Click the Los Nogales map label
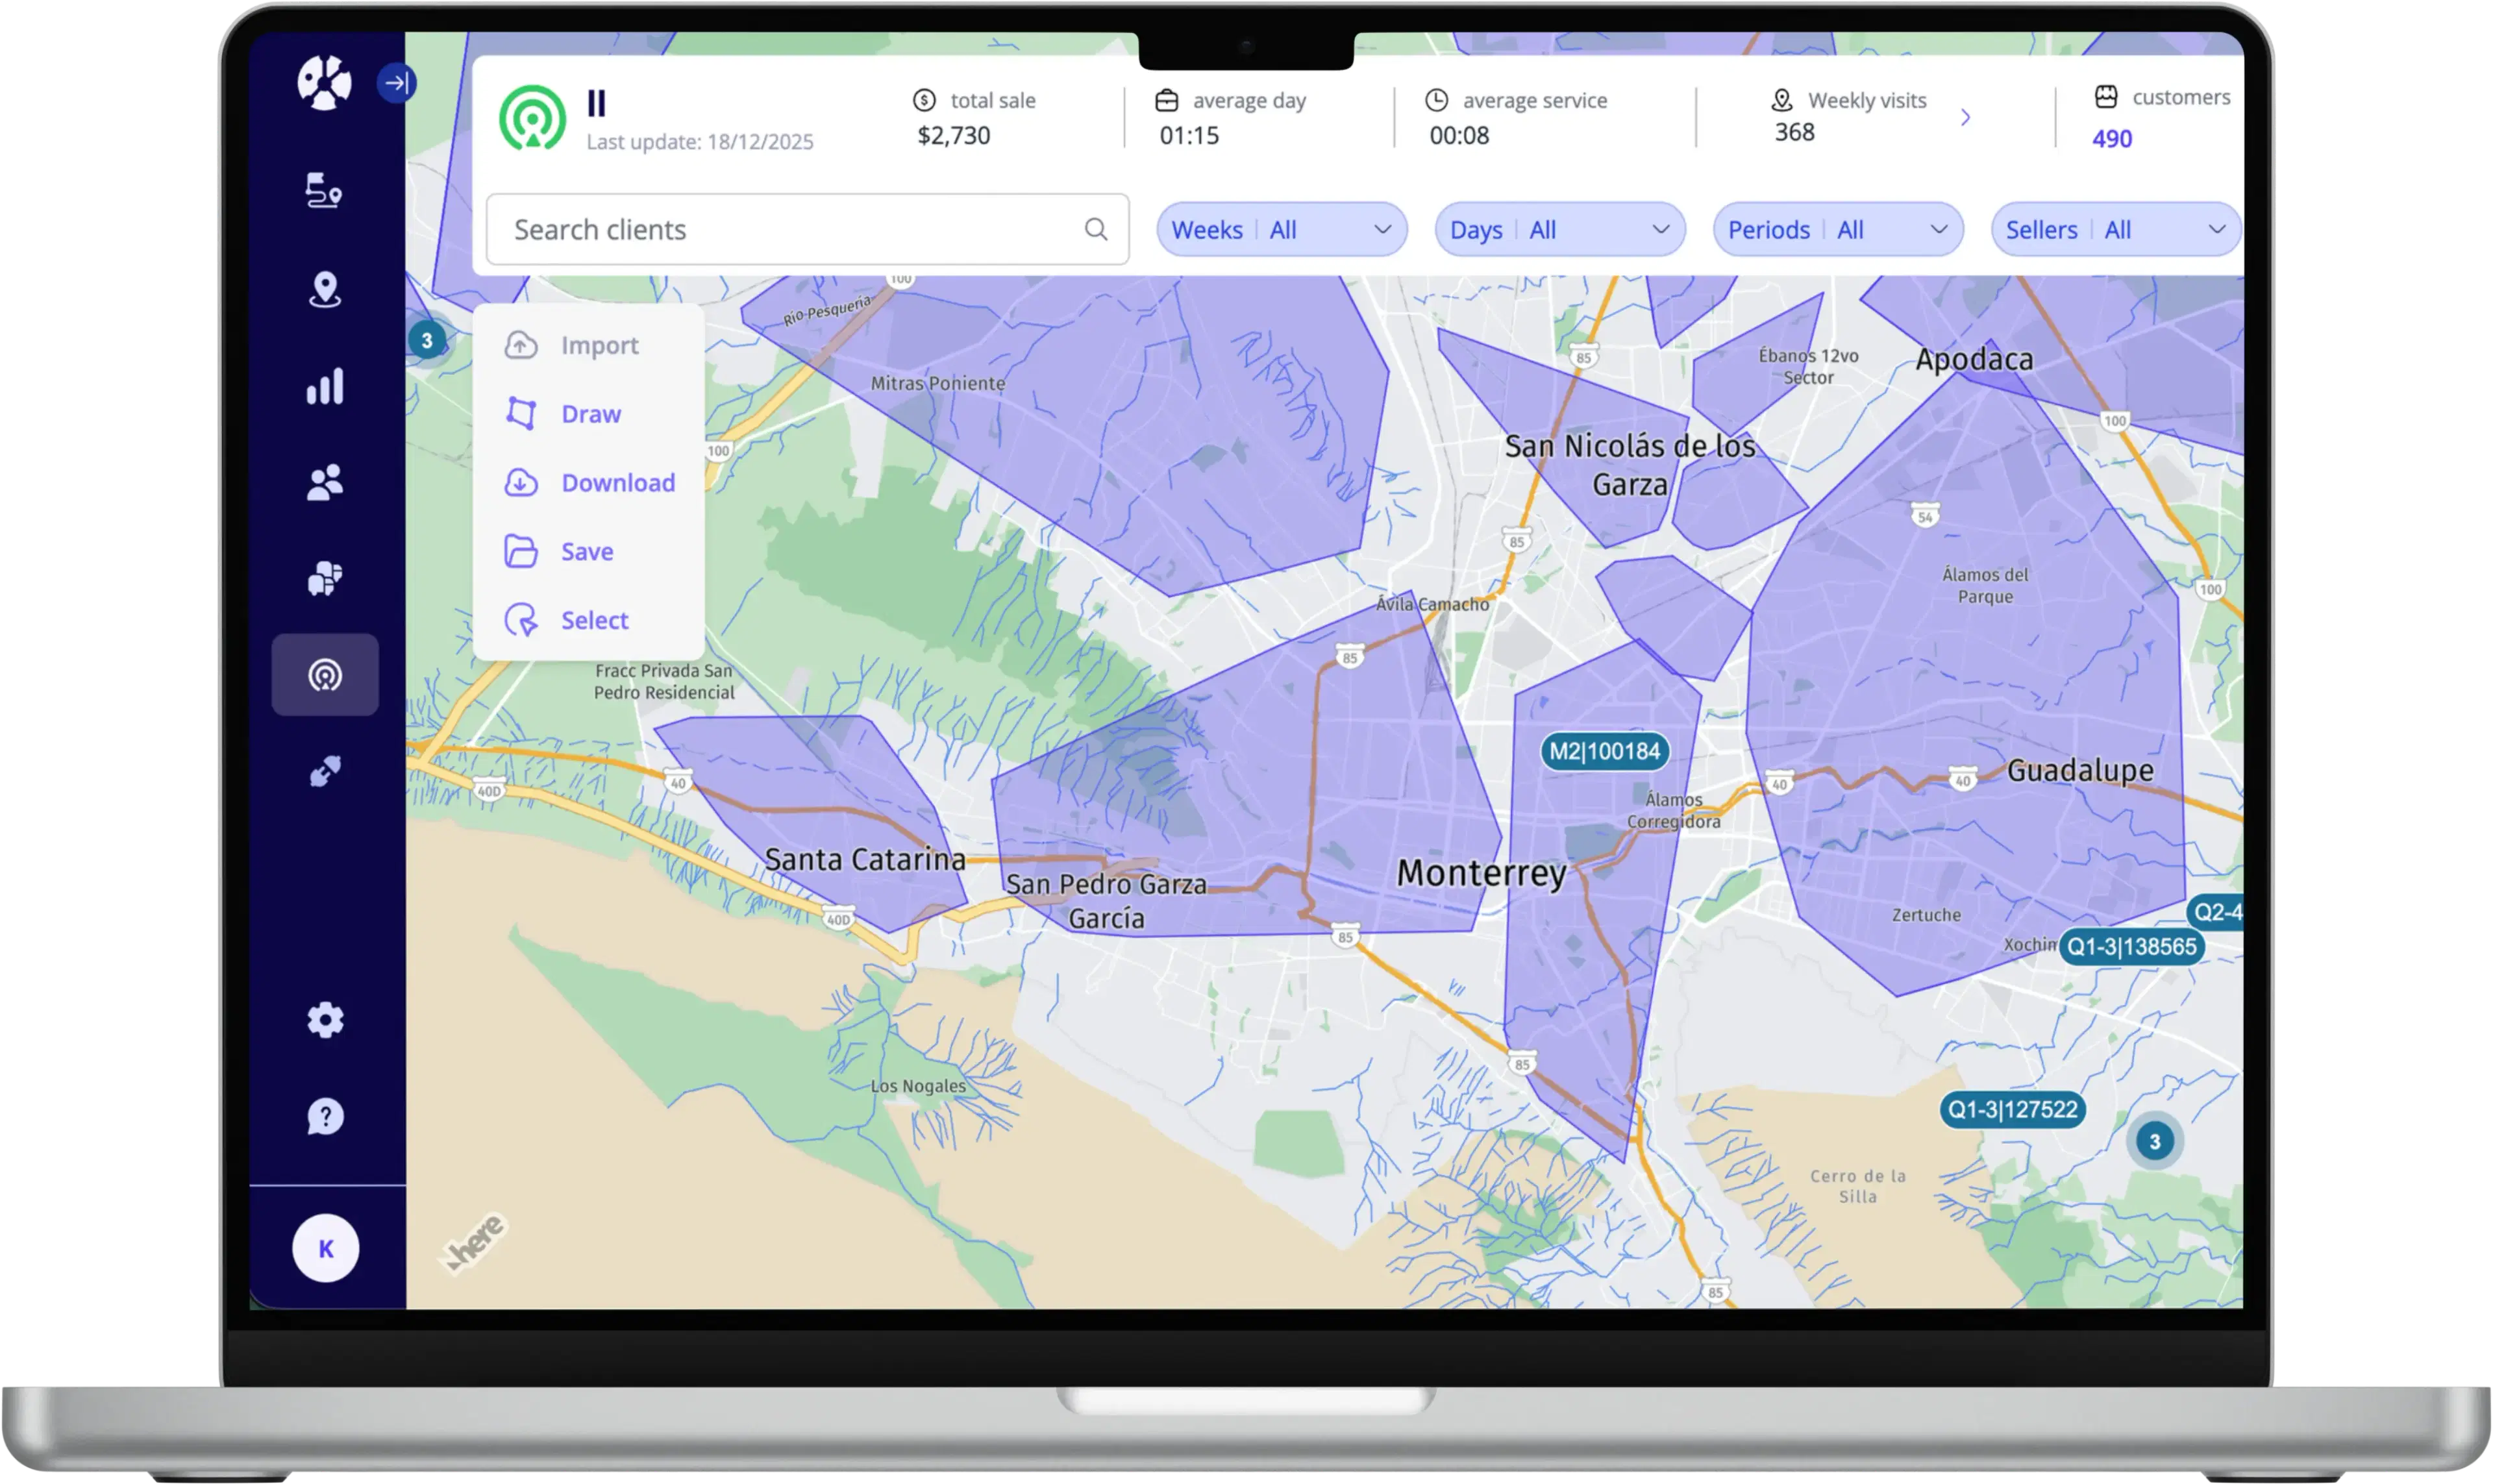Viewport: 2493px width, 1484px height. [918, 1086]
